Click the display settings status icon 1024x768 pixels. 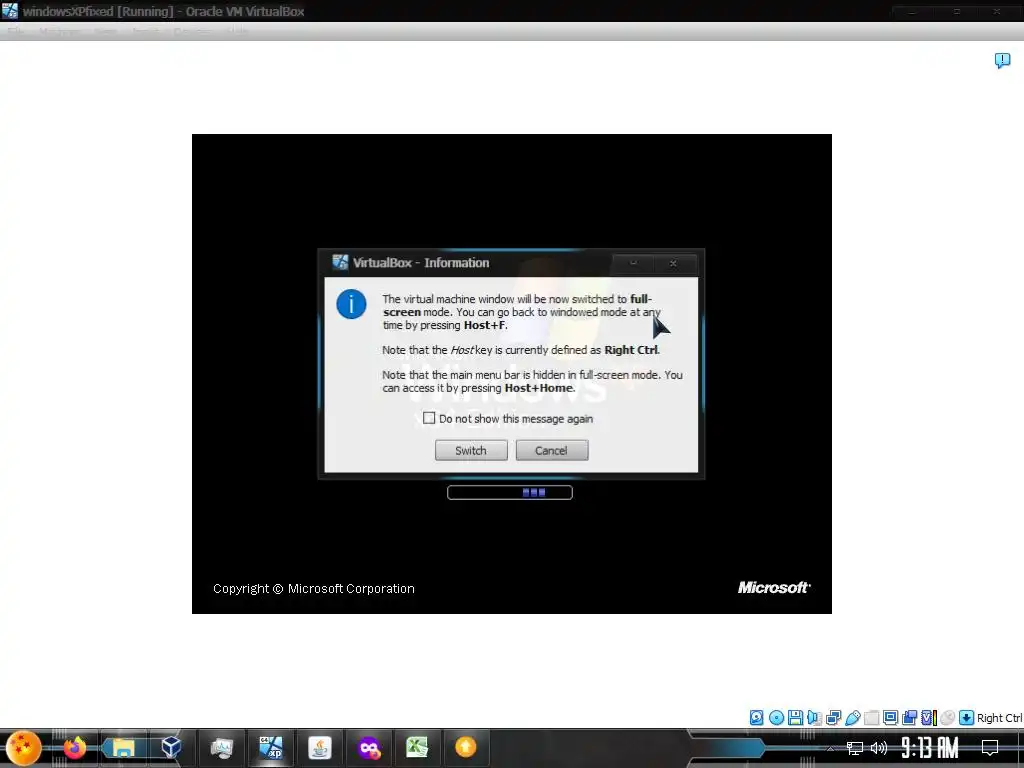(890, 718)
